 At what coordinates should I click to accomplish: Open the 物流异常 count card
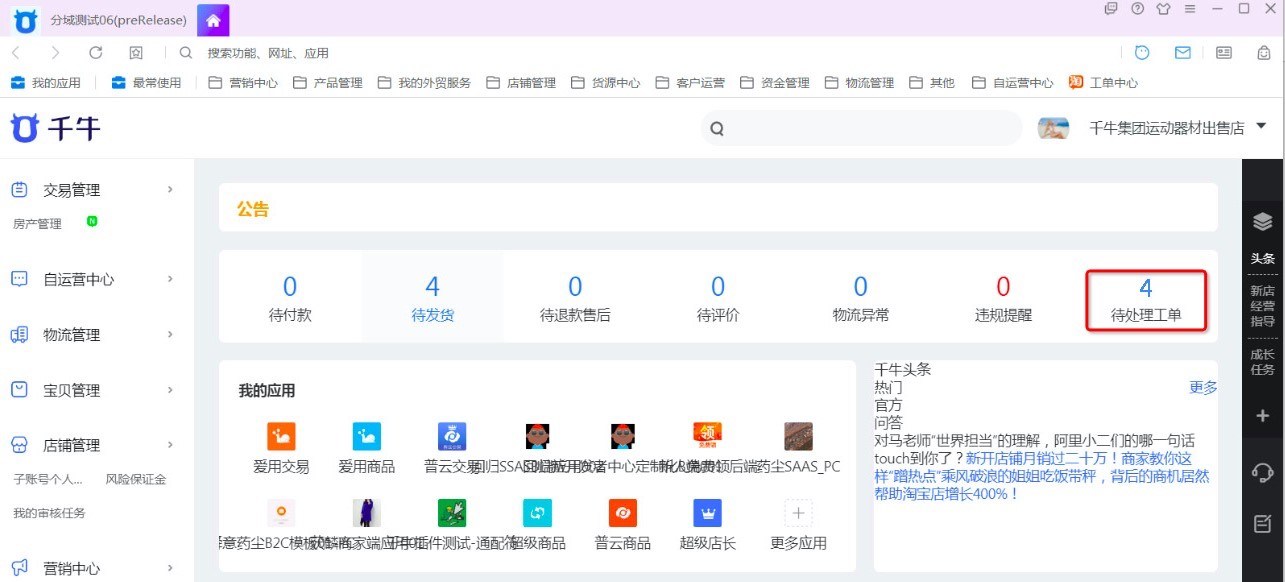point(861,299)
